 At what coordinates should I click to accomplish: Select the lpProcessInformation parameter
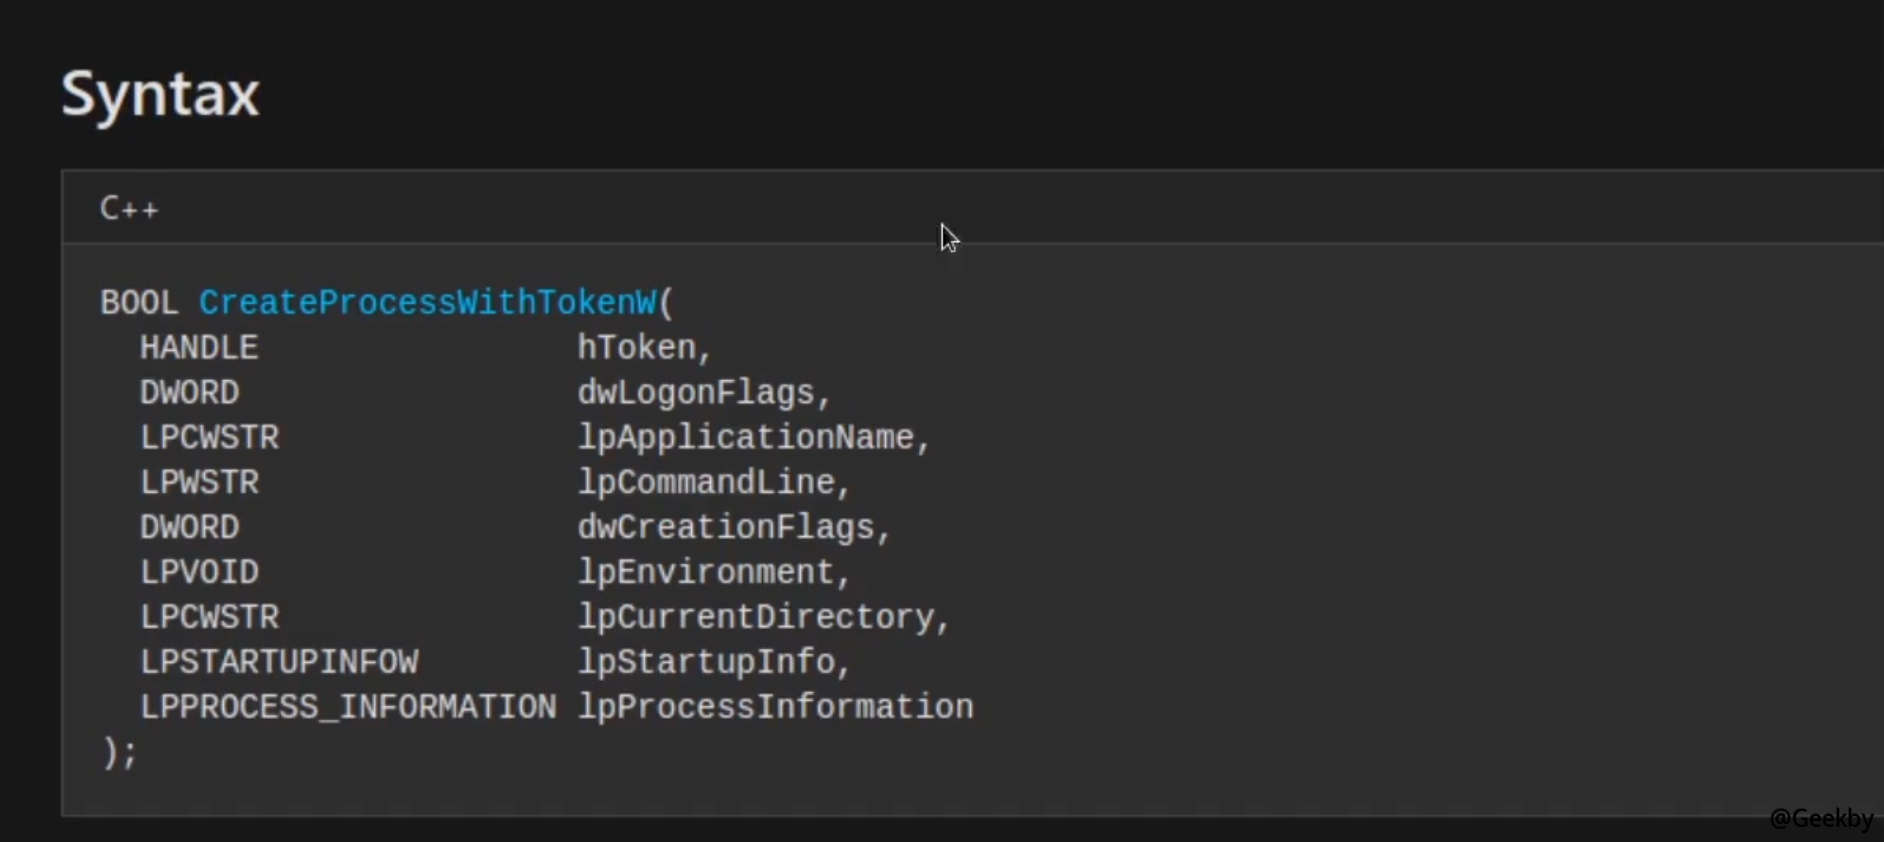point(775,707)
